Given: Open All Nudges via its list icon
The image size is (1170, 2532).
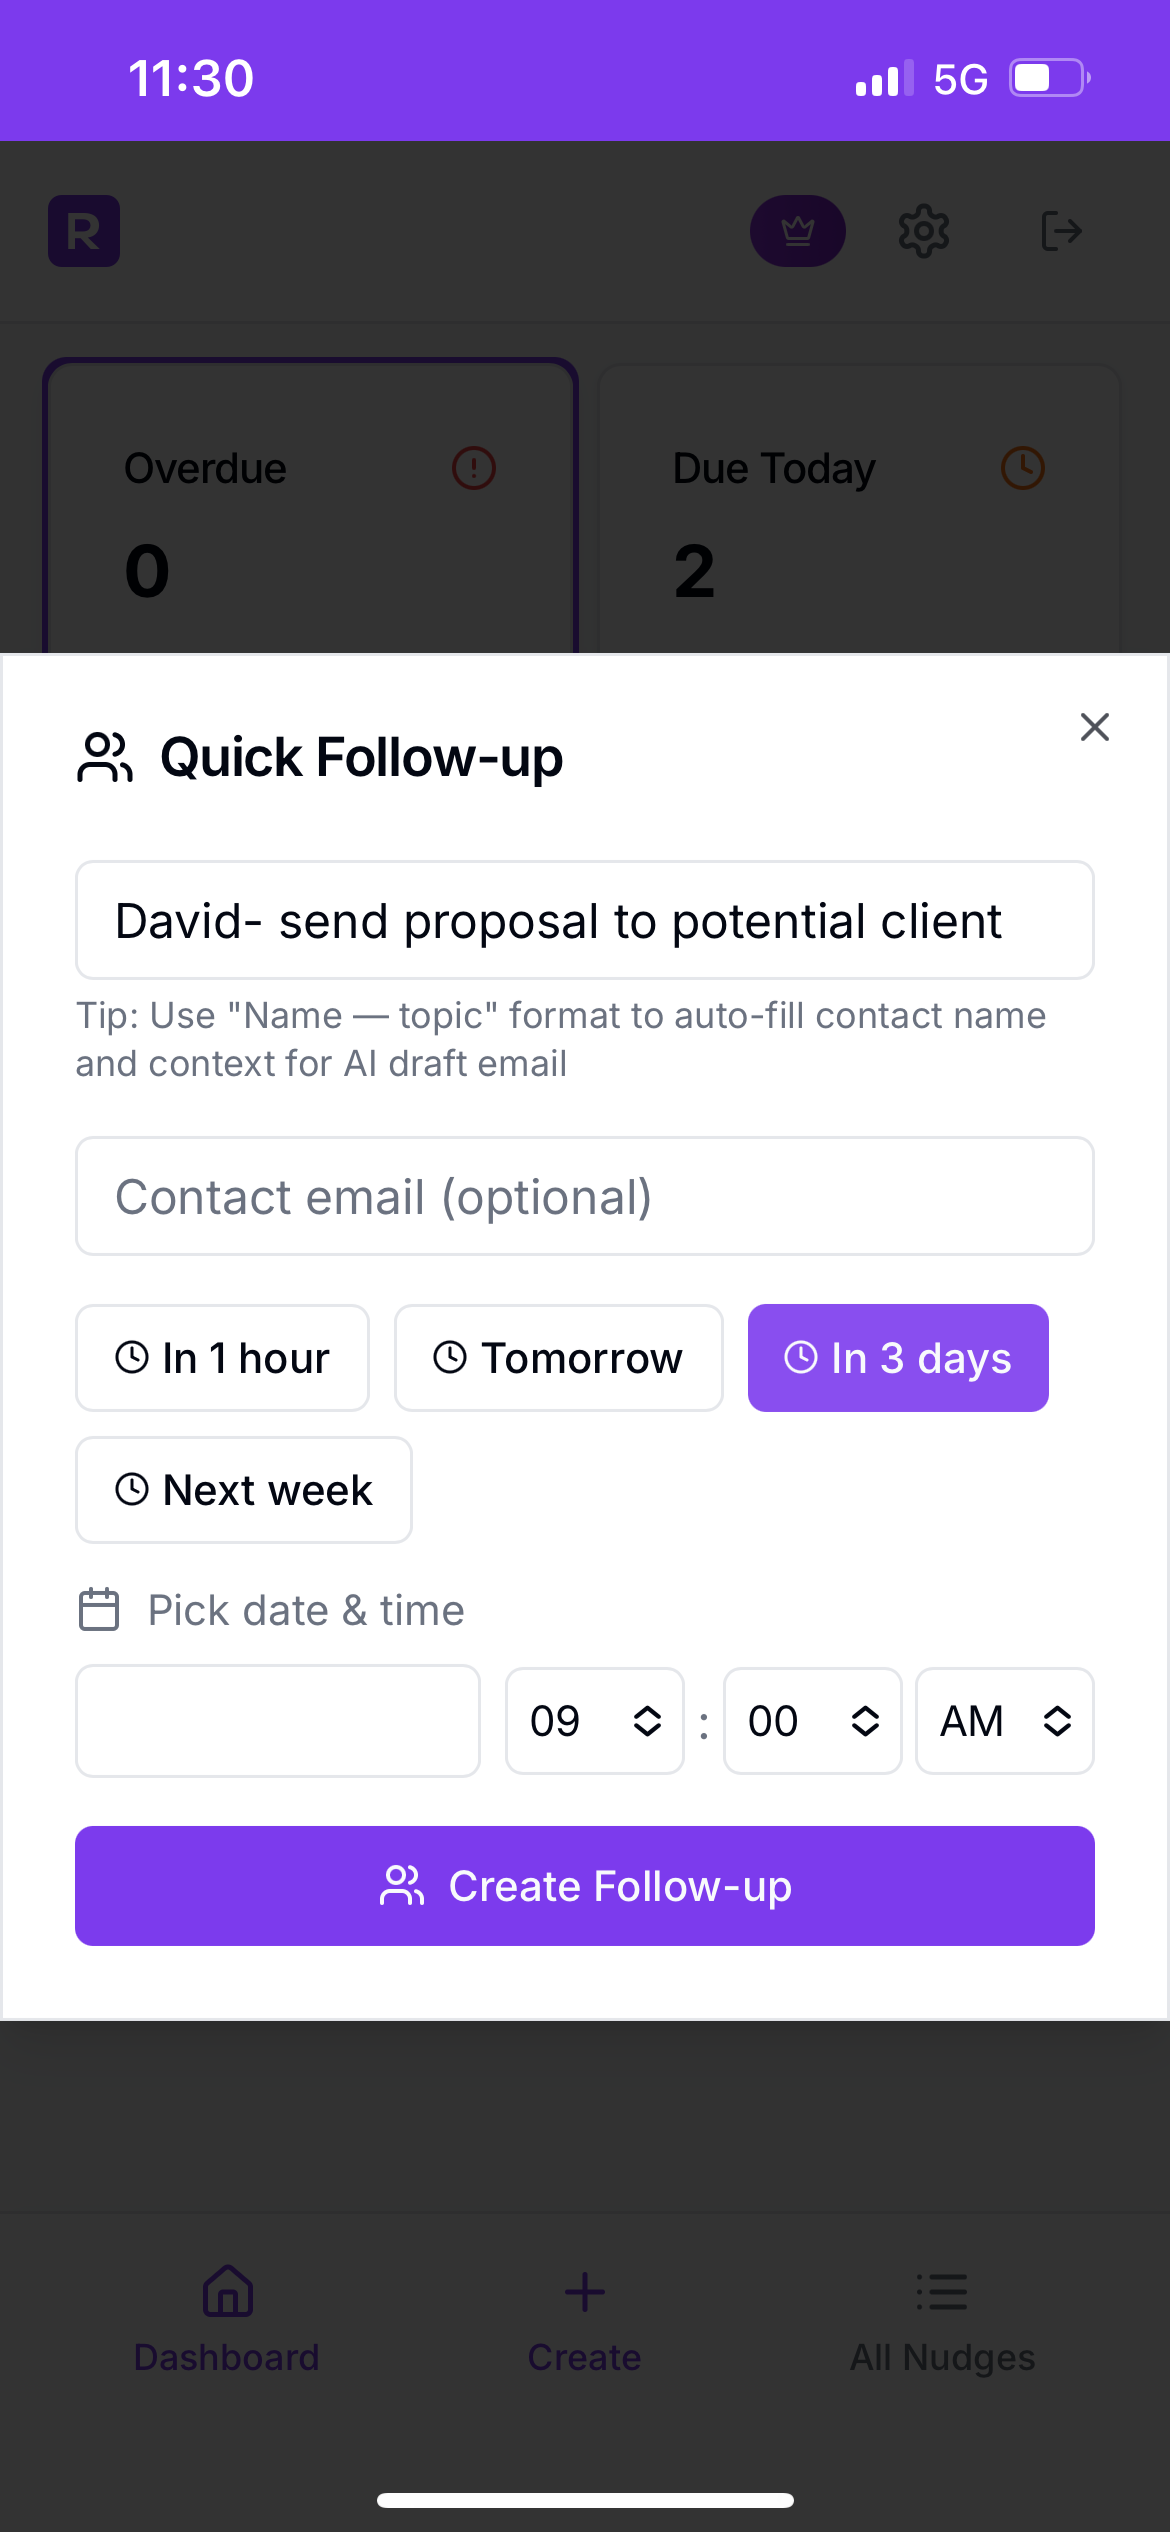Looking at the screenshot, I should (943, 2292).
